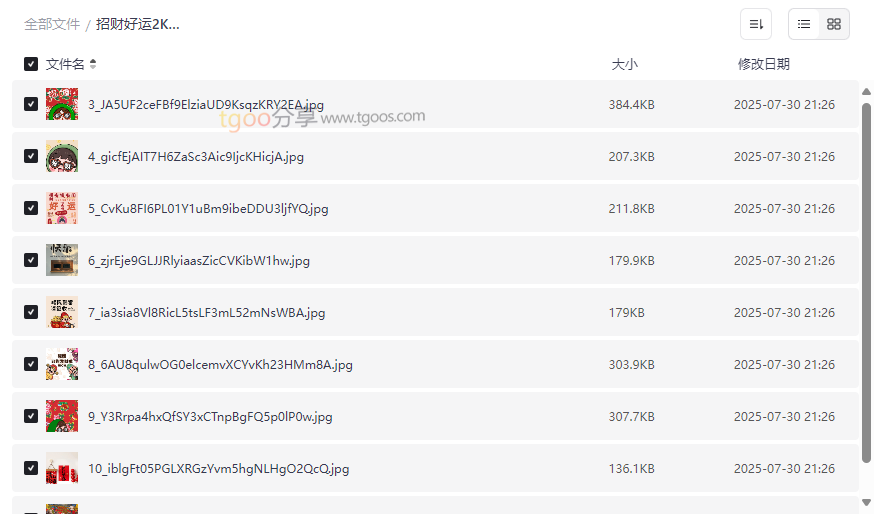Sort files by the name column arrows
The height and width of the screenshot is (514, 874).
click(x=93, y=64)
